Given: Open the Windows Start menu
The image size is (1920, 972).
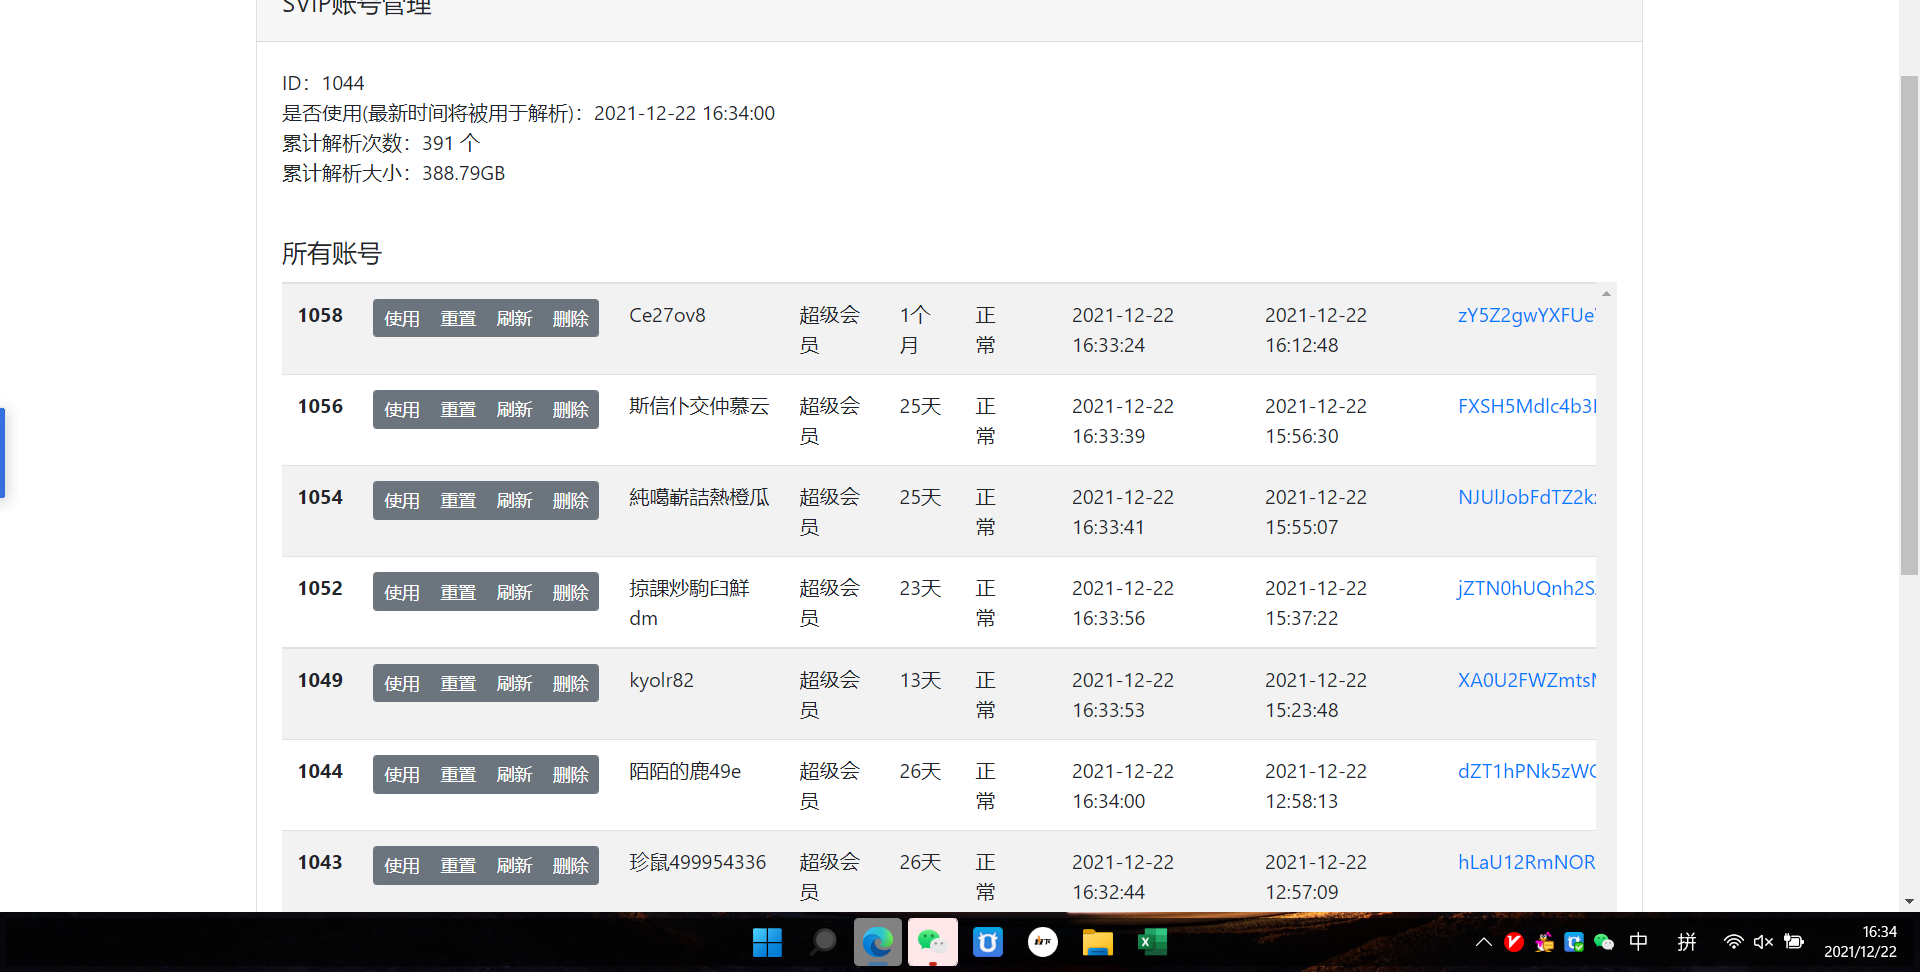Looking at the screenshot, I should 767,942.
